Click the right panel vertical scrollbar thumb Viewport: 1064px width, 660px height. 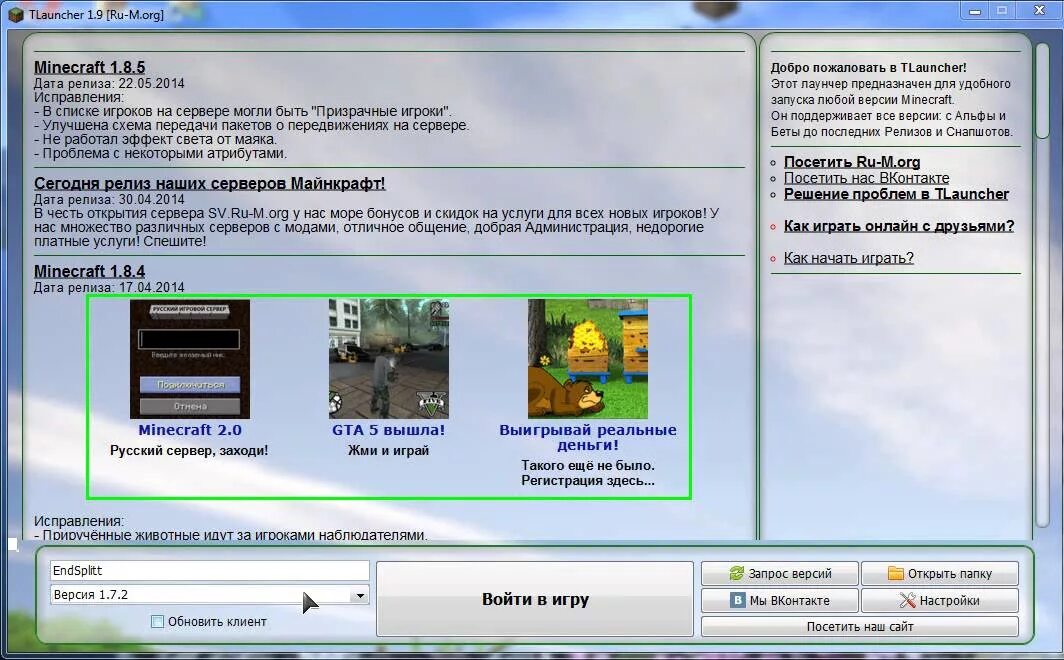coord(1042,90)
